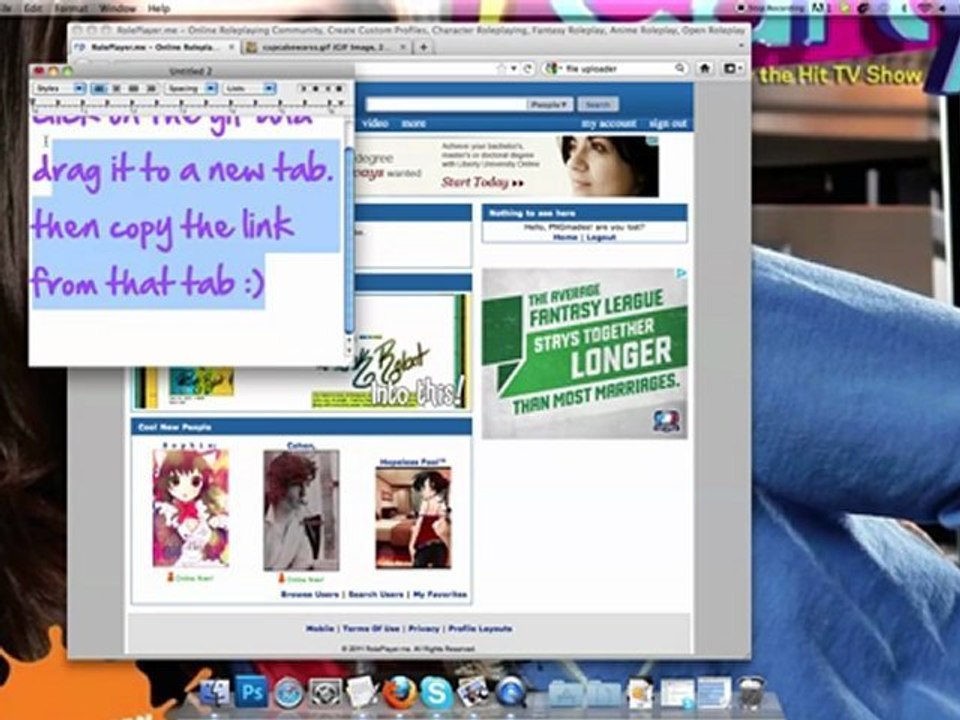960x720 pixels.
Task: Open Spacing dropdown in TextEdit
Action: (x=191, y=89)
